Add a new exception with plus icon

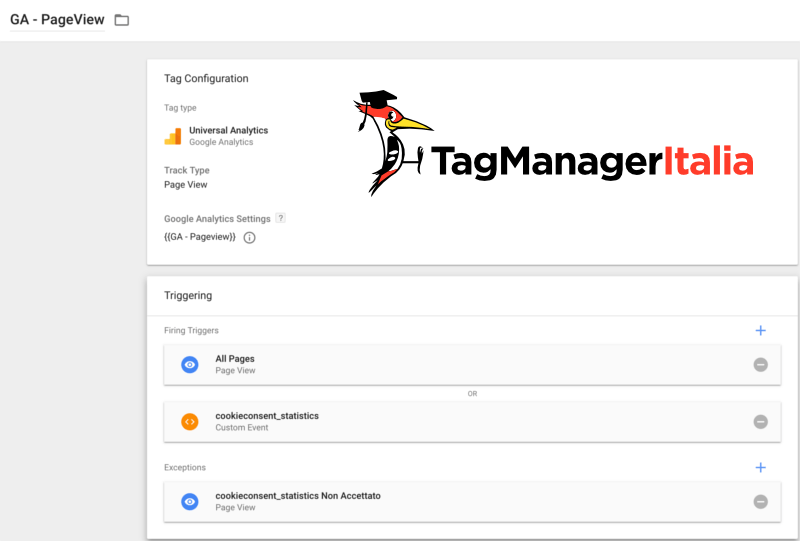(760, 467)
